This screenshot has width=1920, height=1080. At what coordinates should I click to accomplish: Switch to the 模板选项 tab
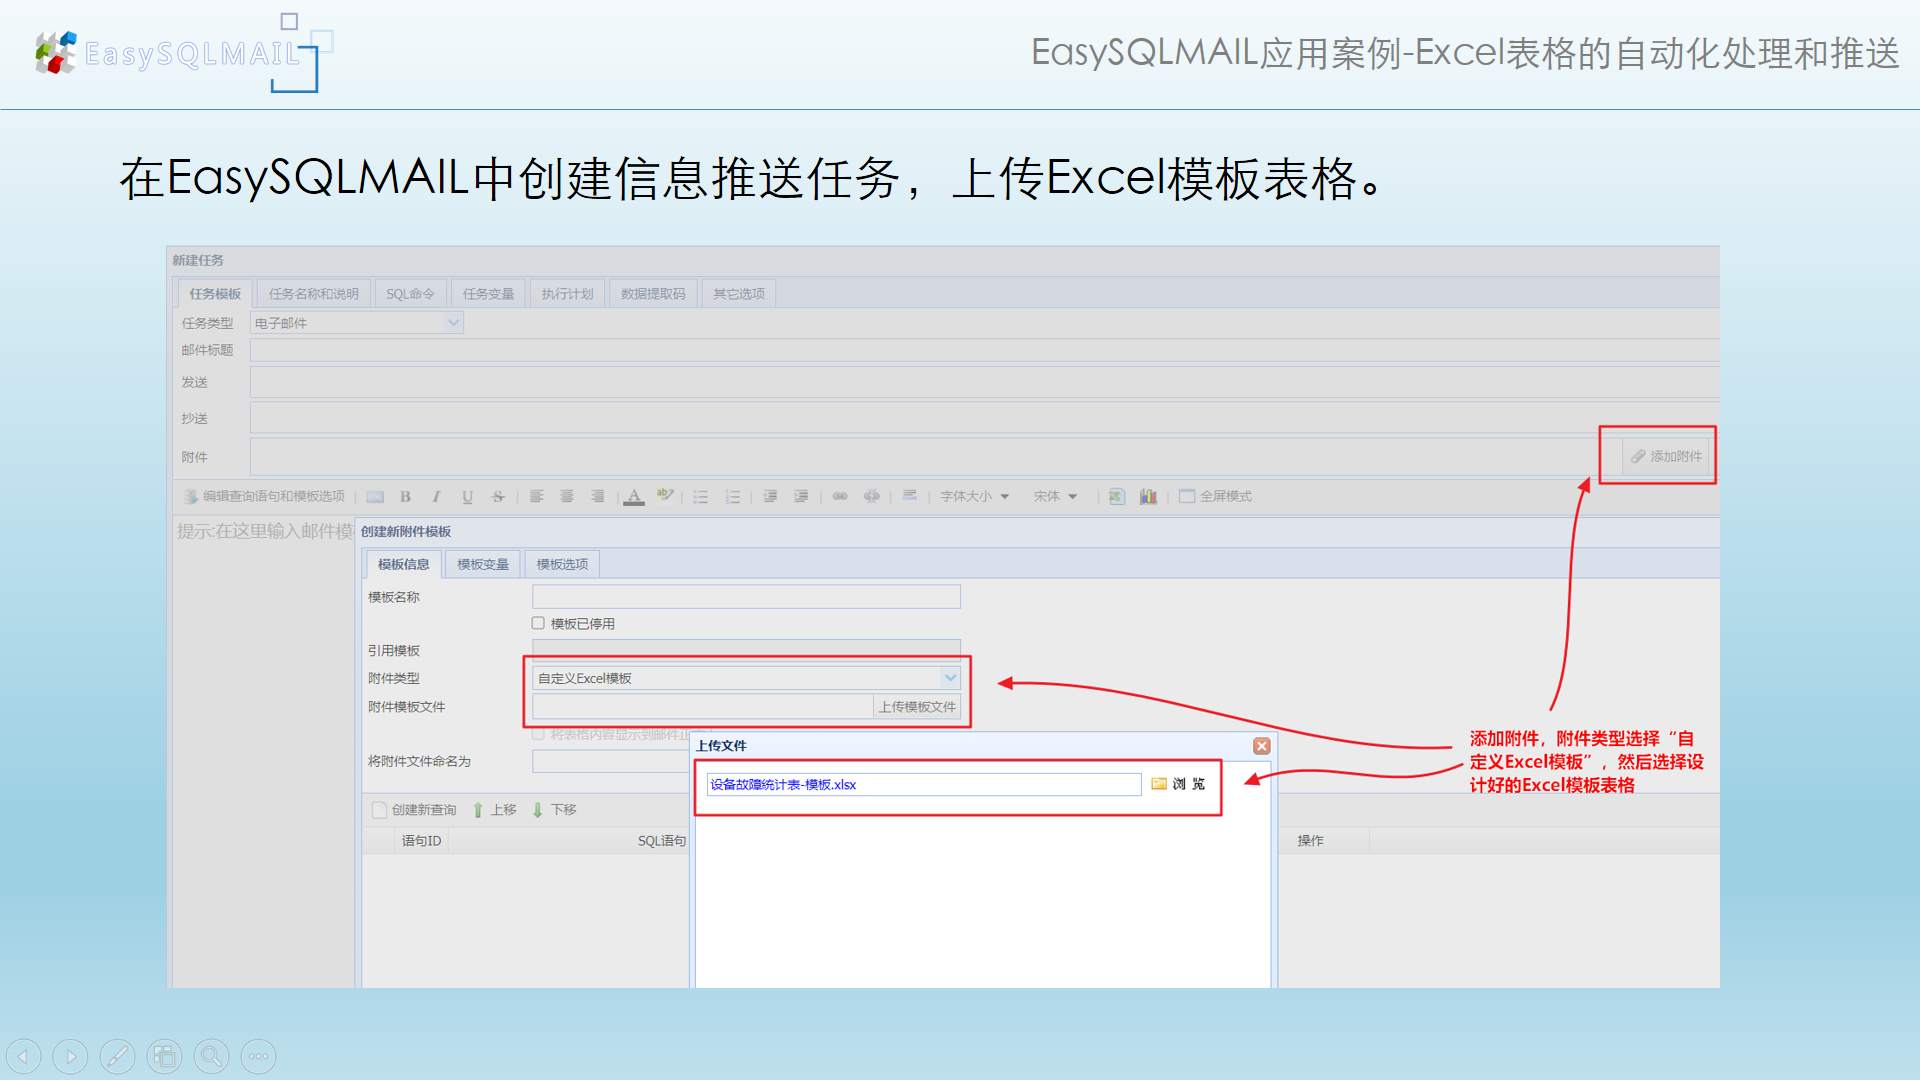point(562,565)
